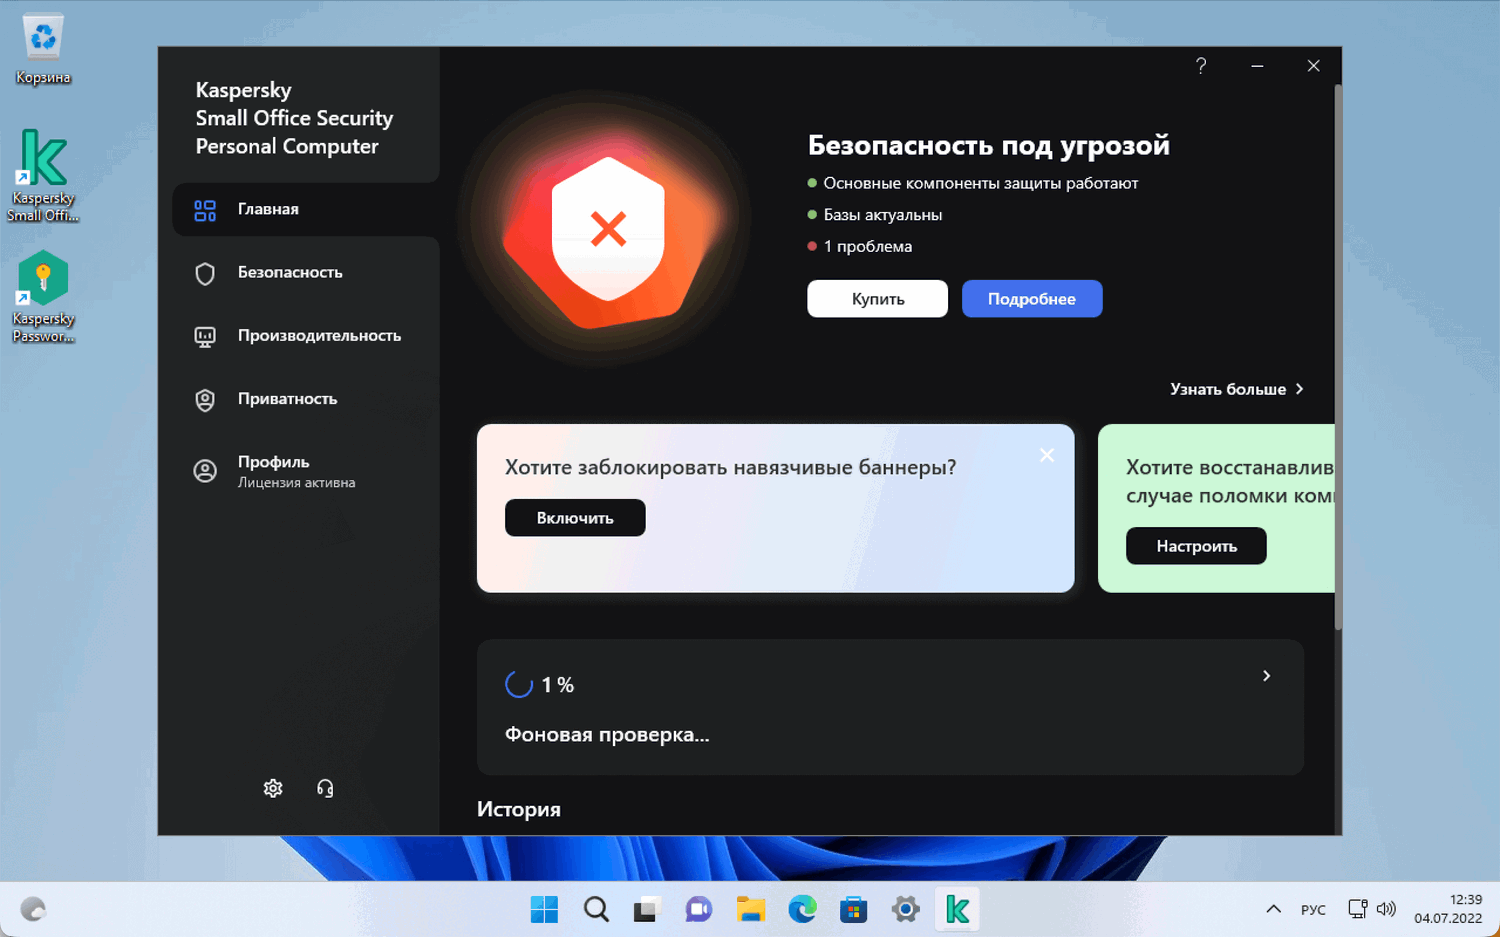Launch Kaspersky Small Office desktop shortcut
The height and width of the screenshot is (937, 1500).
pyautogui.click(x=43, y=175)
